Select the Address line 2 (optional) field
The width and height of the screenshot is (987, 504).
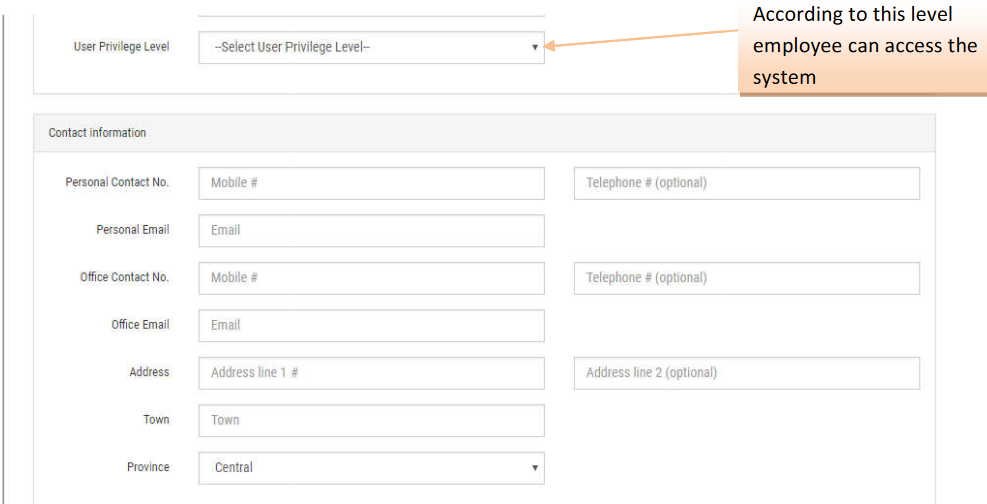click(x=746, y=373)
